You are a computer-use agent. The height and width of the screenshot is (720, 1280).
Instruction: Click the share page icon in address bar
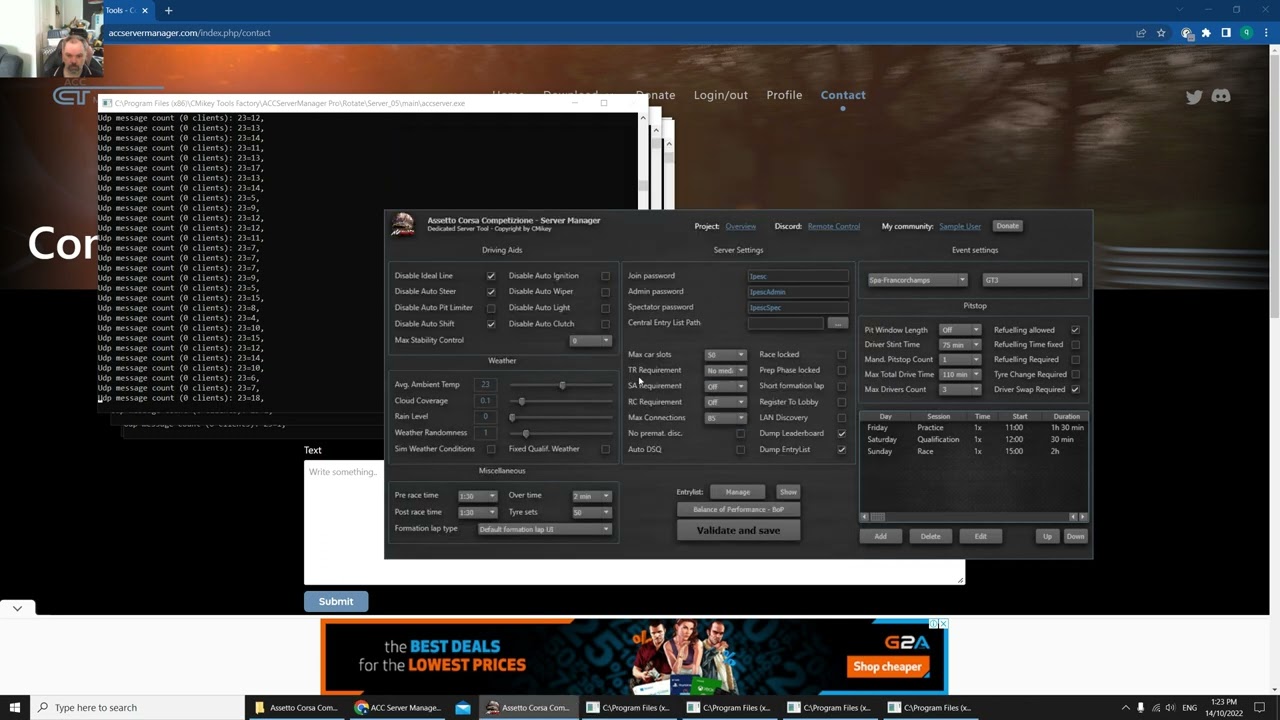(1141, 33)
